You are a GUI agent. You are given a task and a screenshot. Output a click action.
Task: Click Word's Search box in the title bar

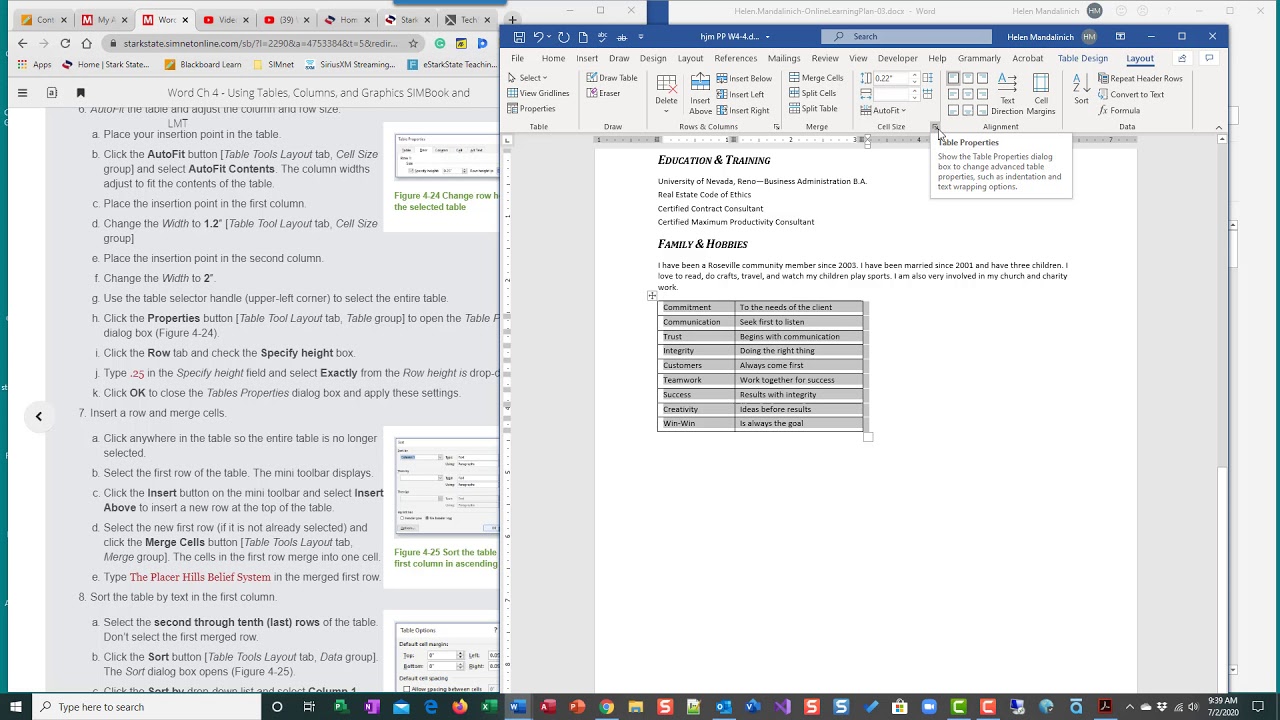tap(906, 37)
